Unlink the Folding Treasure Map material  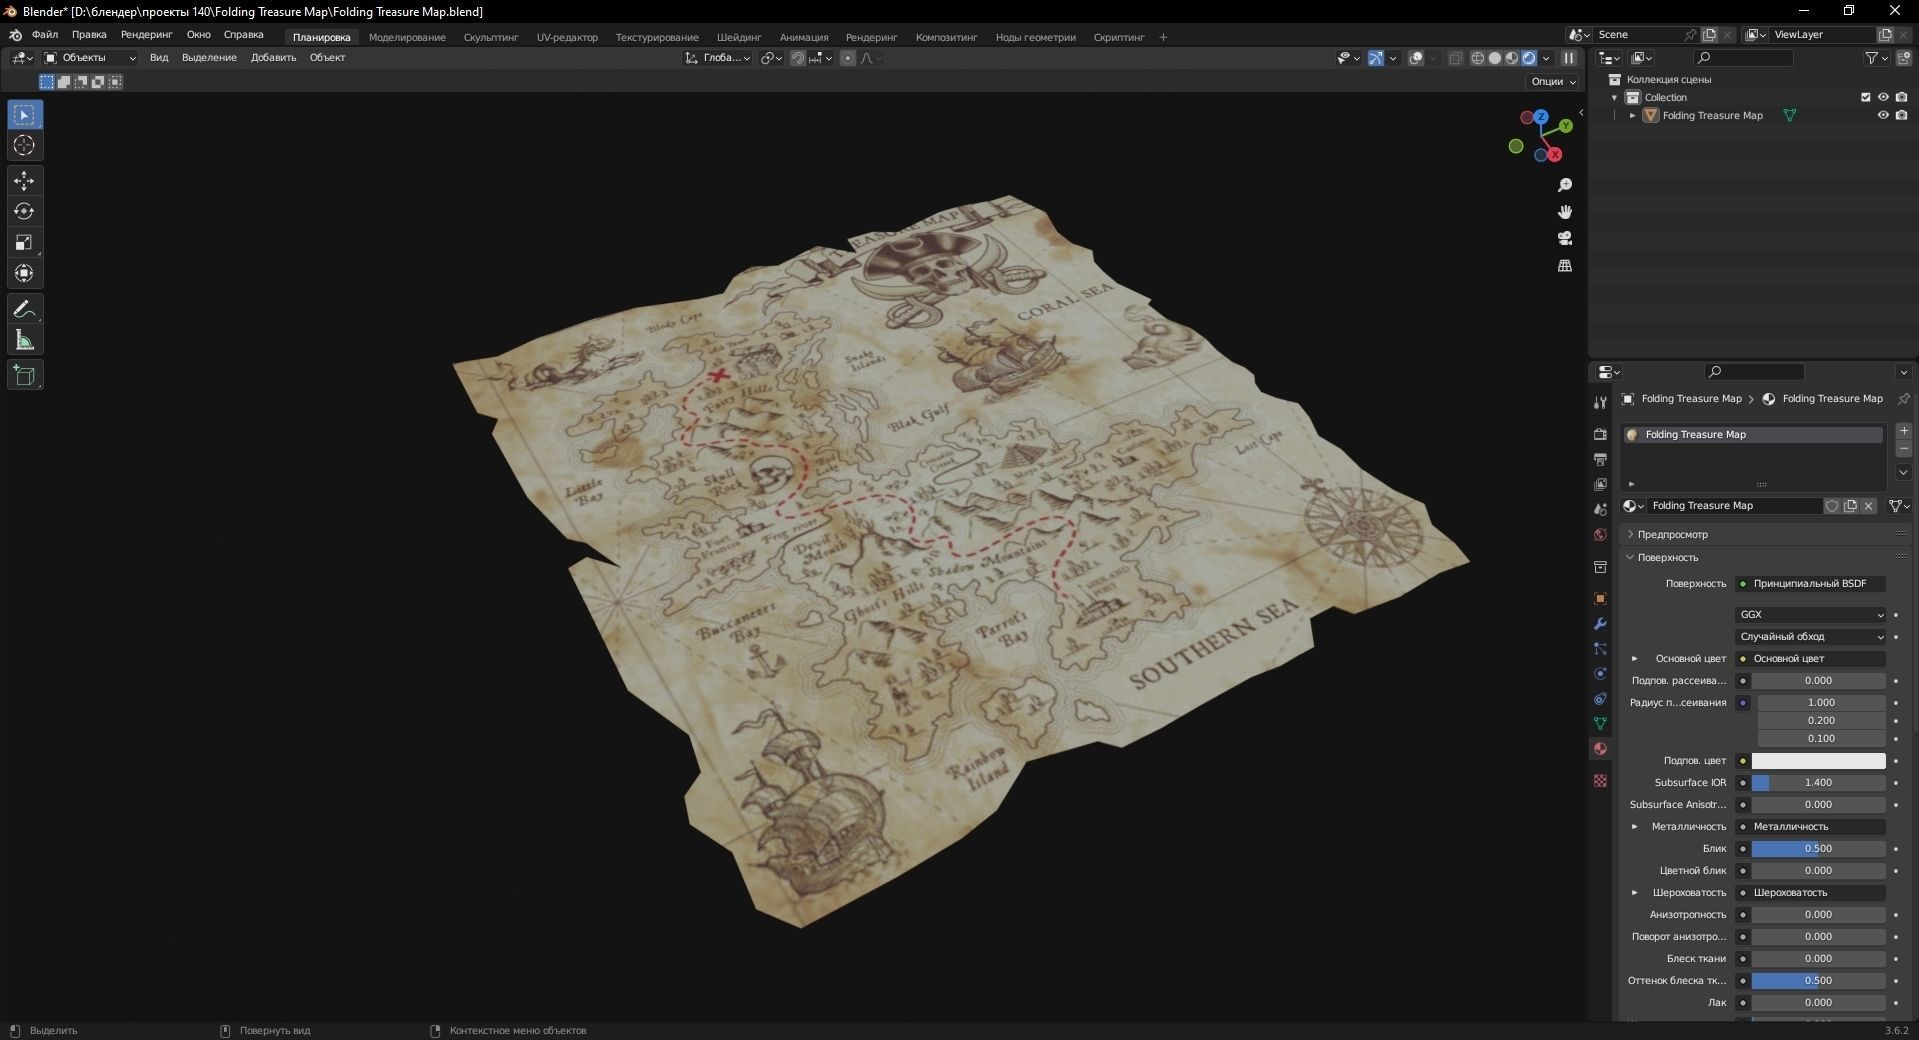coord(1868,506)
